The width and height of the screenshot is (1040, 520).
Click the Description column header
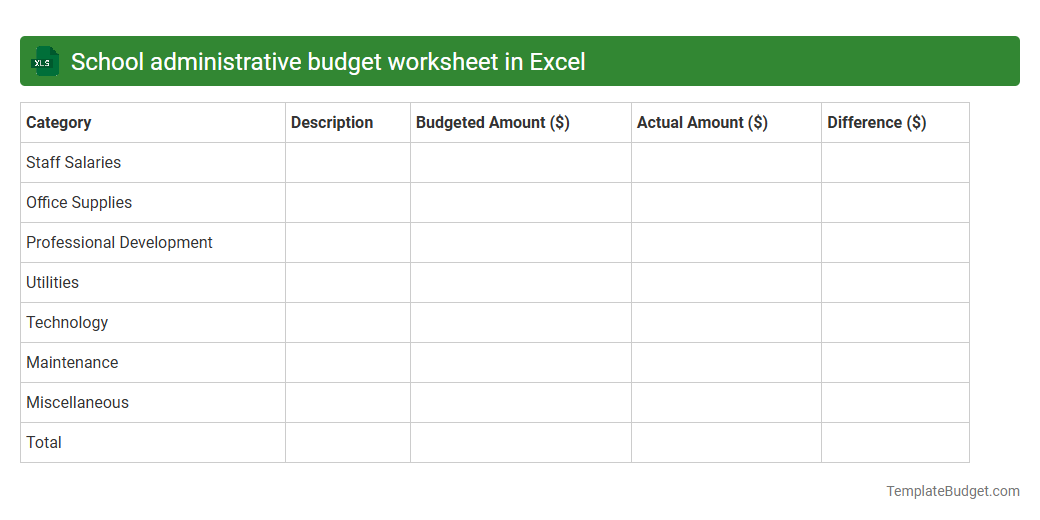pos(348,123)
